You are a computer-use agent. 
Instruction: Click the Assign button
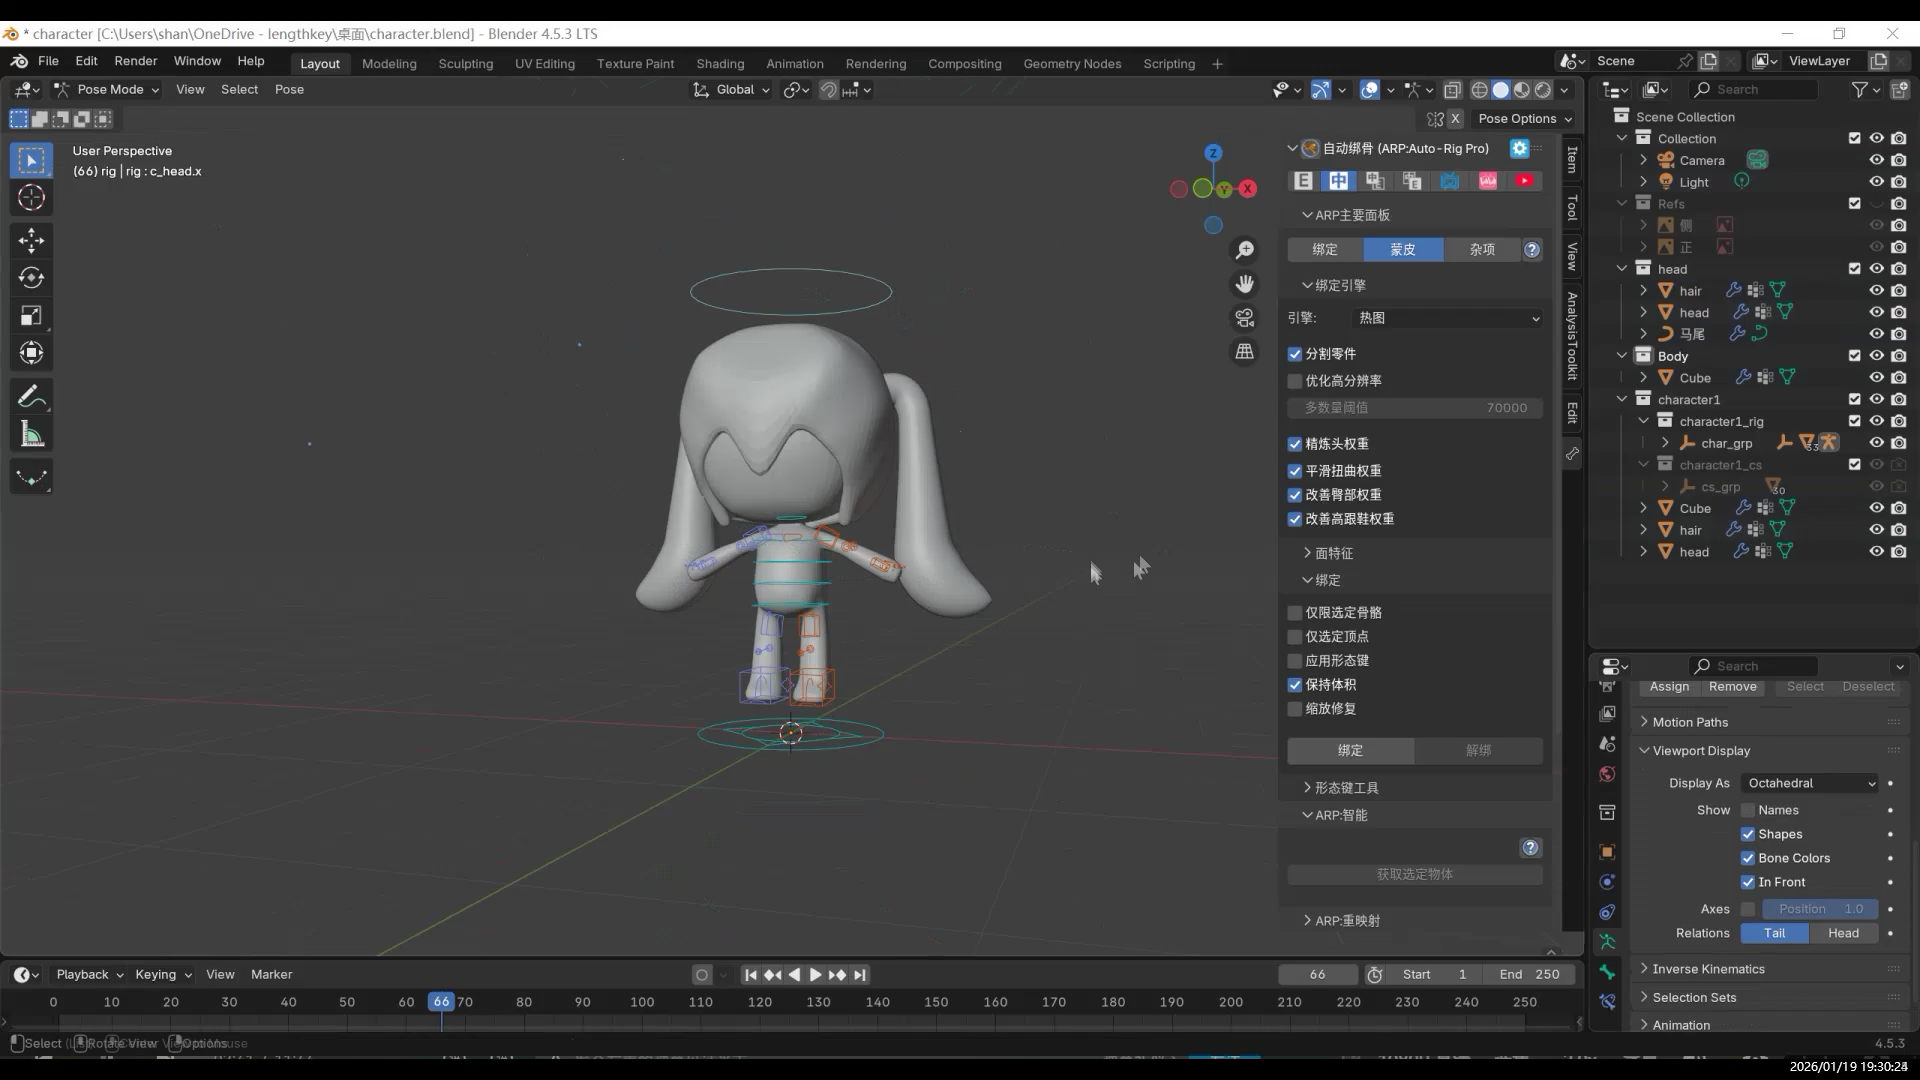[x=1669, y=687]
